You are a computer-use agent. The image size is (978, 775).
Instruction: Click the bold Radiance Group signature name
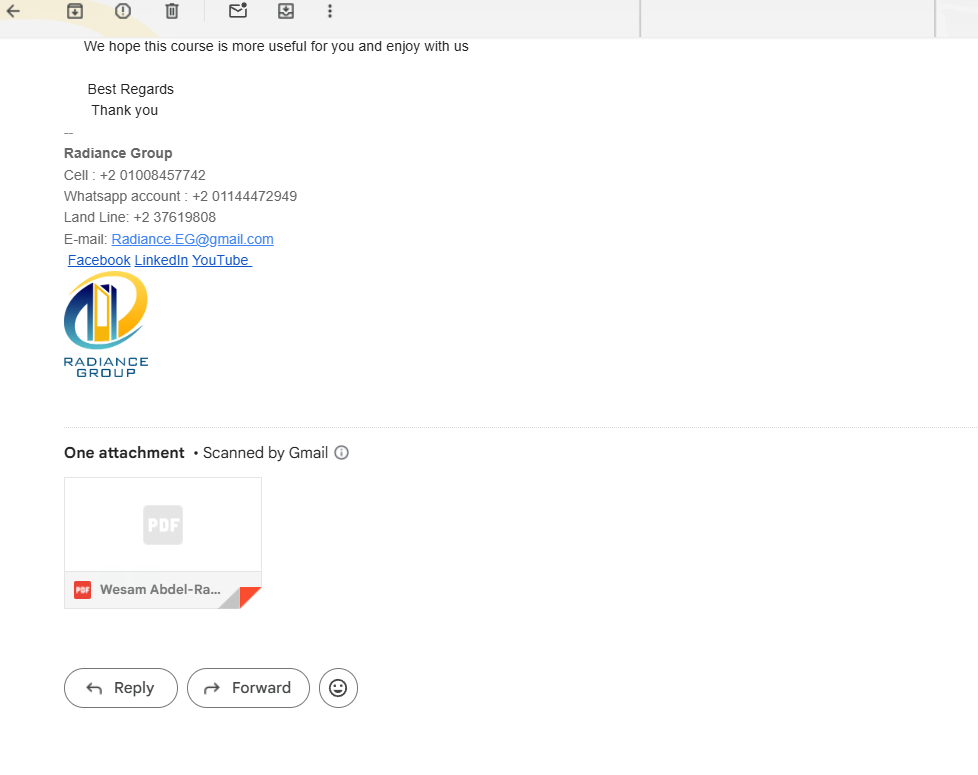[118, 153]
